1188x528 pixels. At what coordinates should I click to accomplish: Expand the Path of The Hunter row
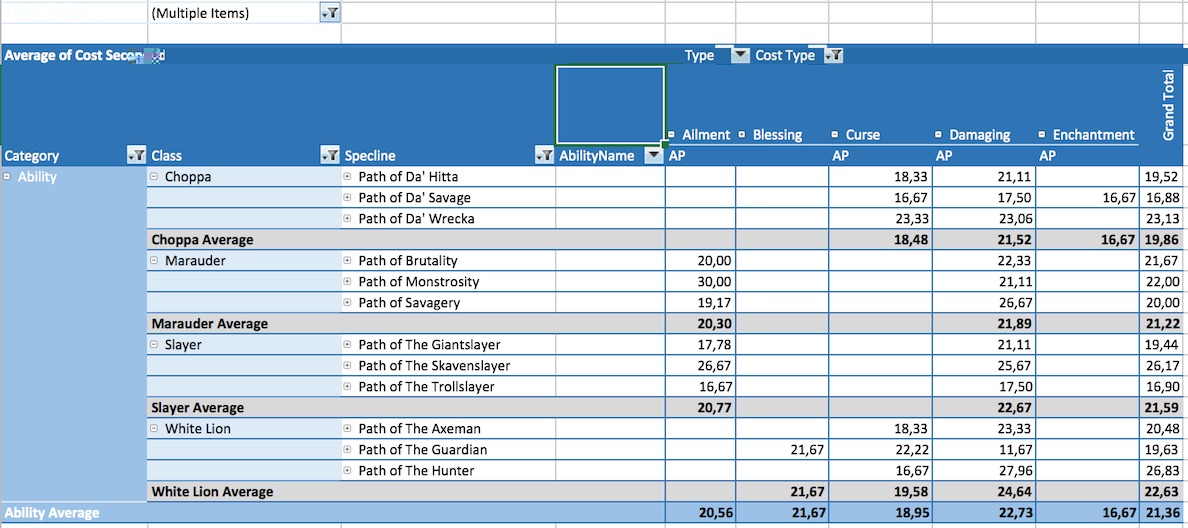pos(348,471)
